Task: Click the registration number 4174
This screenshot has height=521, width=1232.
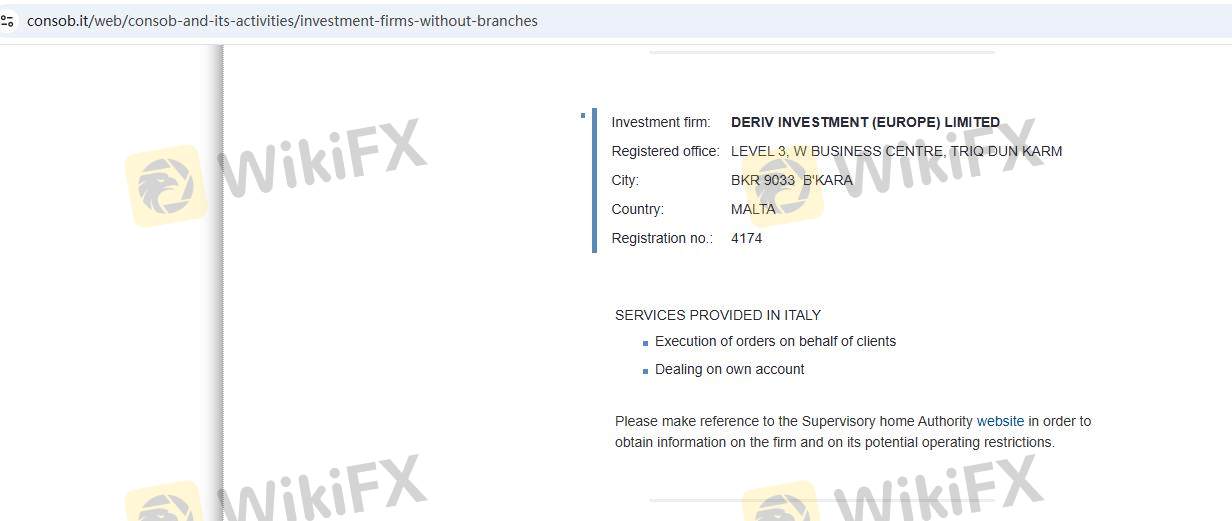Action: click(746, 238)
